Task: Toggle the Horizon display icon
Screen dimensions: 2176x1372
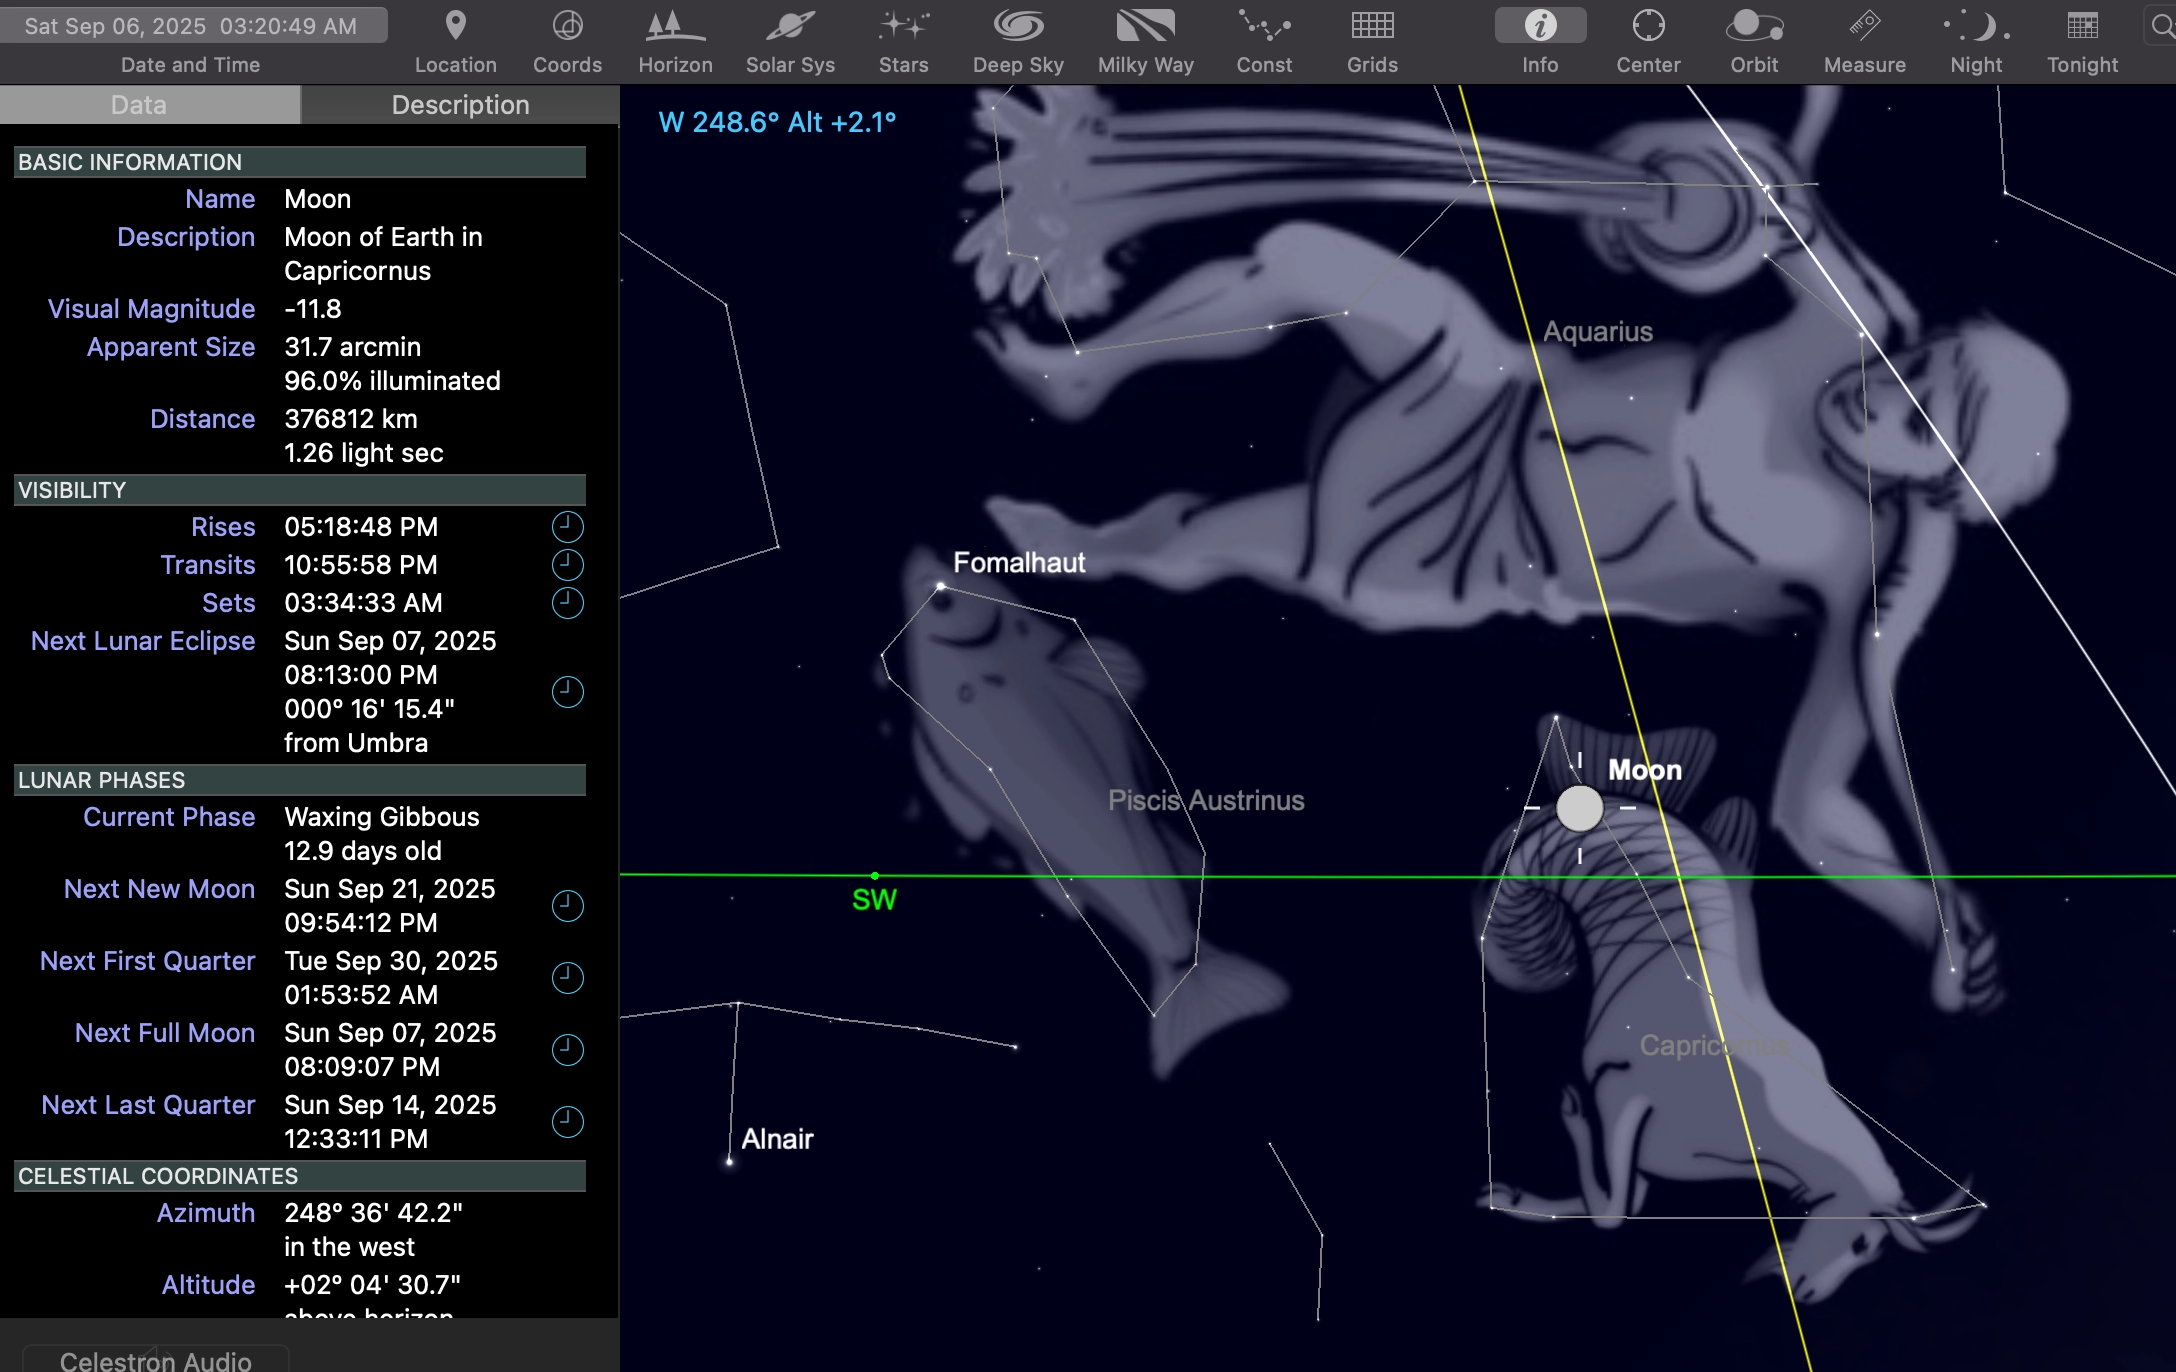Action: (675, 26)
